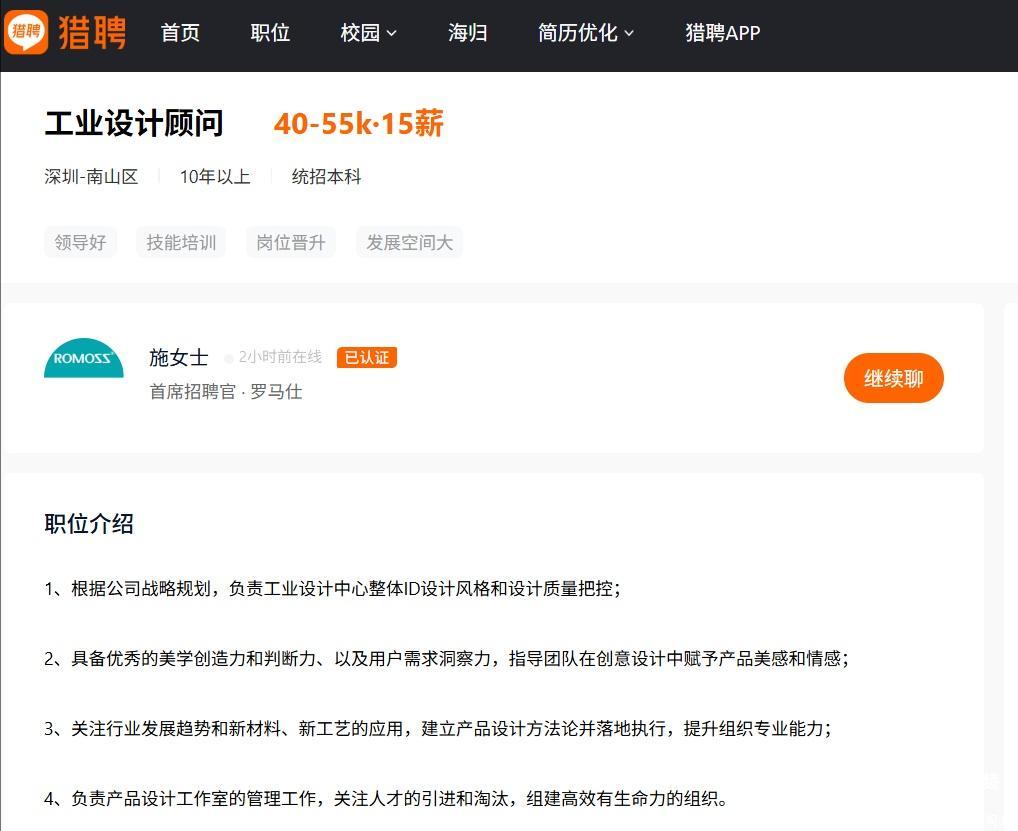This screenshot has width=1018, height=831.
Task: Click the 工业设计顾问 job title
Action: 134,124
